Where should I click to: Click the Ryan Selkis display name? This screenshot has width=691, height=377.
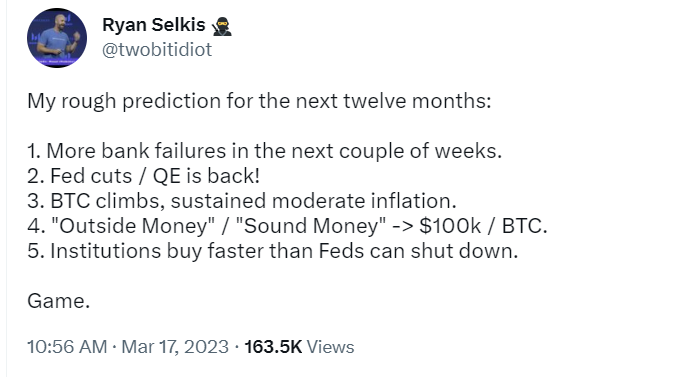click(154, 25)
